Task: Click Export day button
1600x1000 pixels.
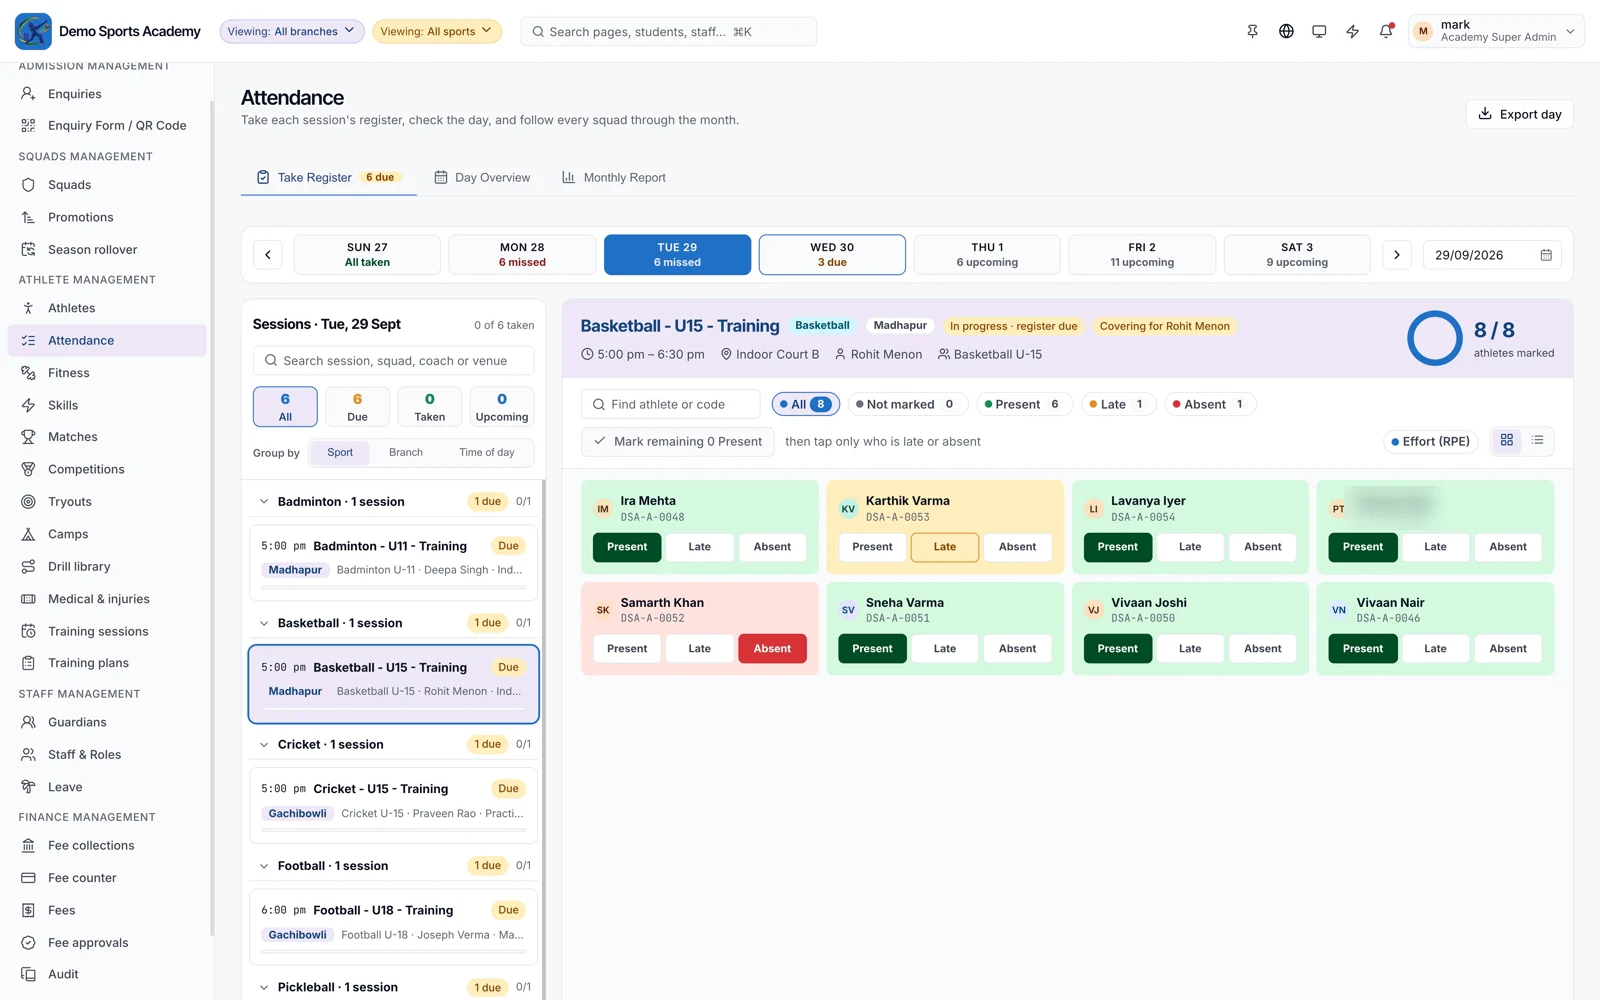Action: pos(1520,114)
